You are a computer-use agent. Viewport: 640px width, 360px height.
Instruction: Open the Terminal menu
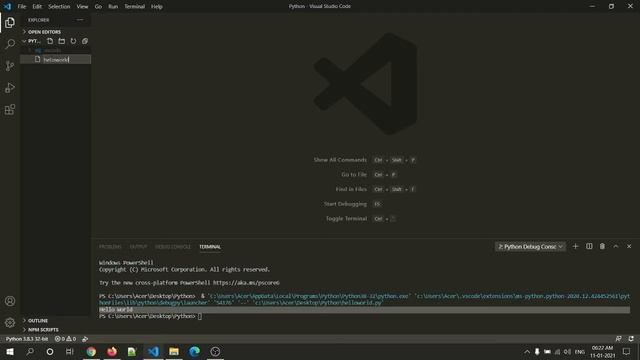click(x=135, y=7)
